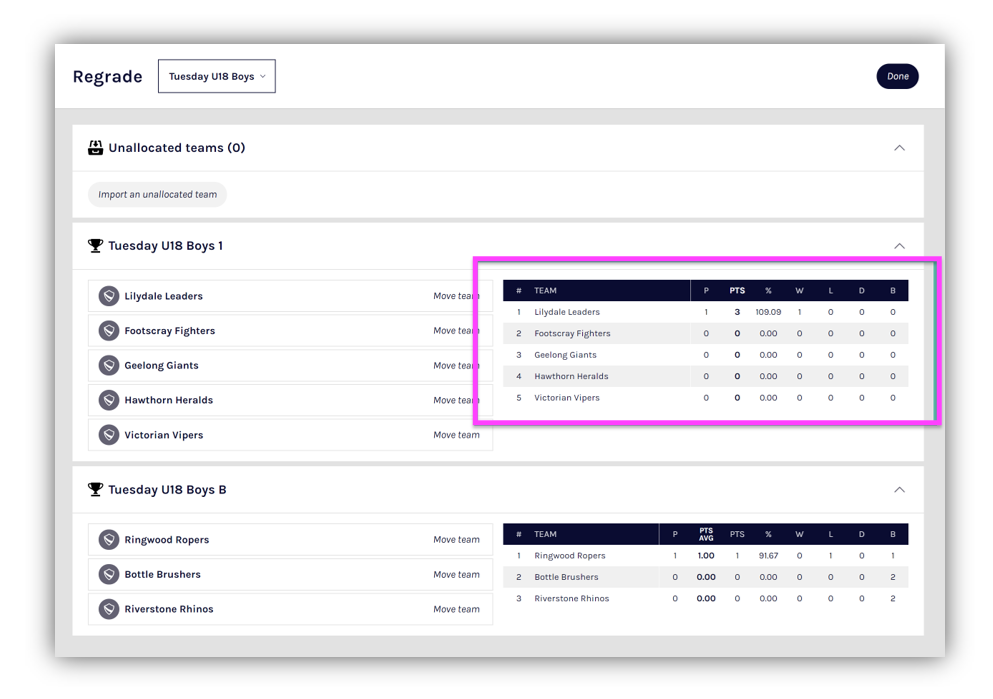Click the Regrade page title

(x=108, y=77)
